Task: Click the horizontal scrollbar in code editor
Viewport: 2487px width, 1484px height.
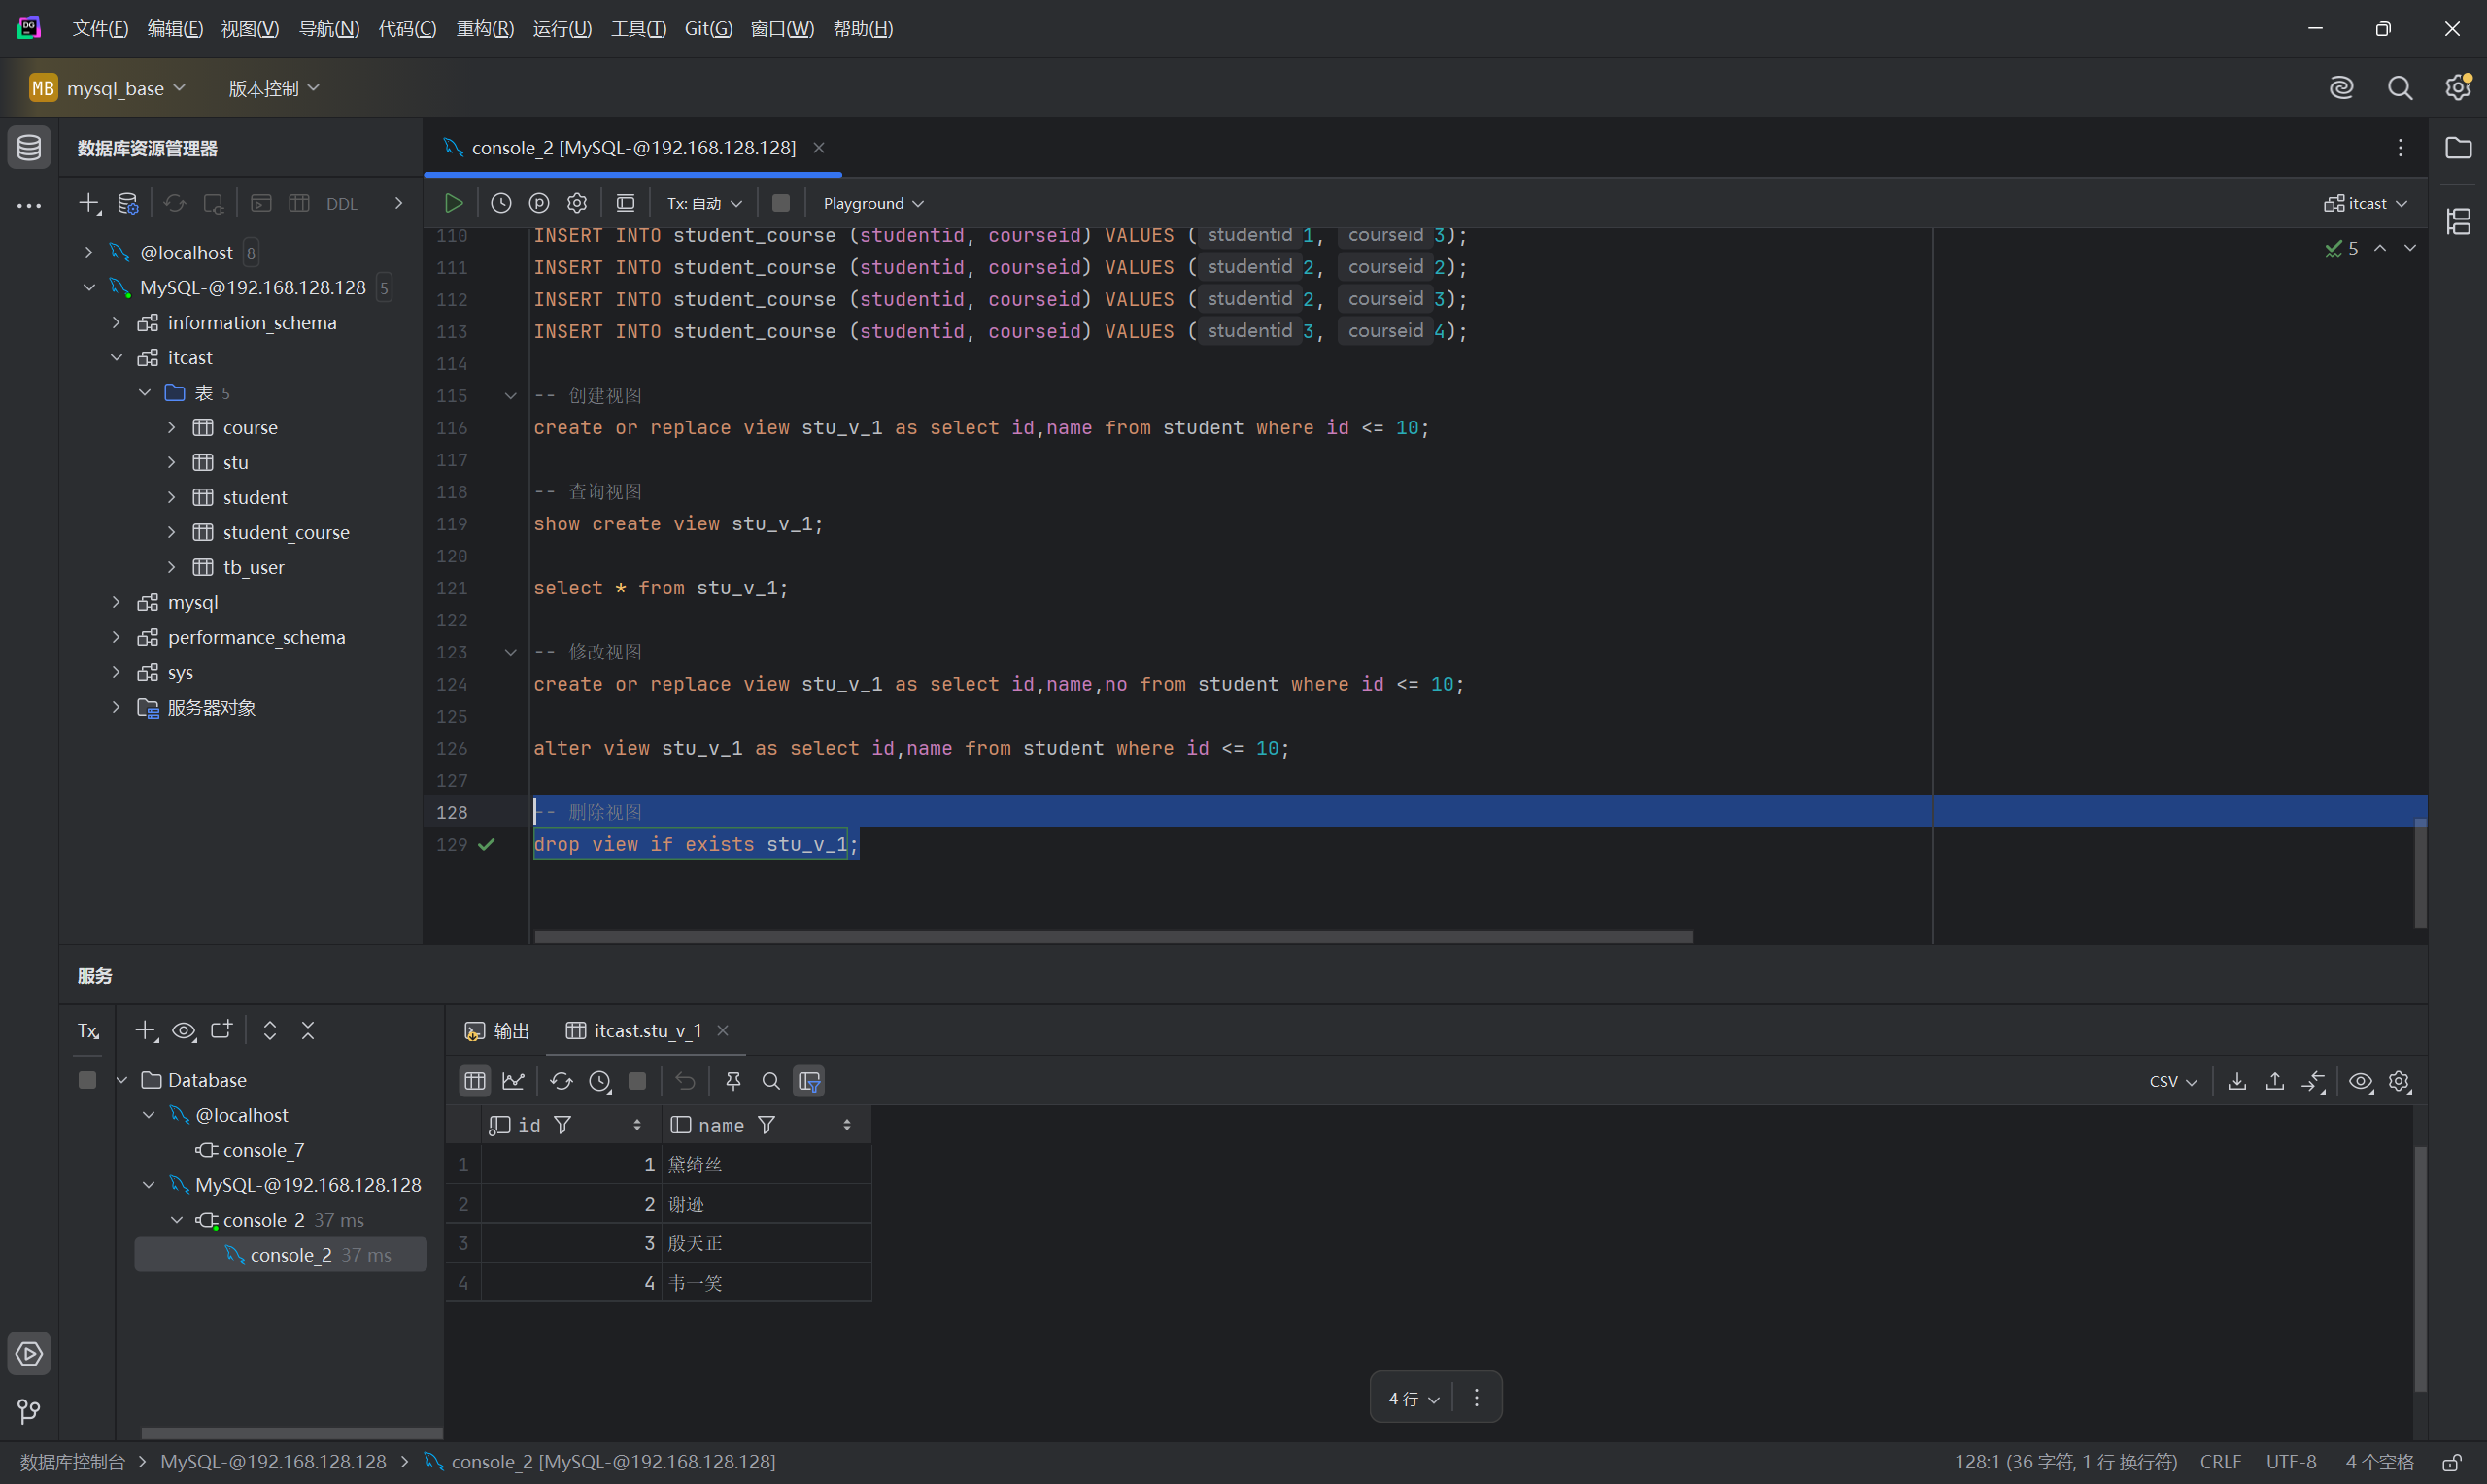Action: click(1113, 937)
